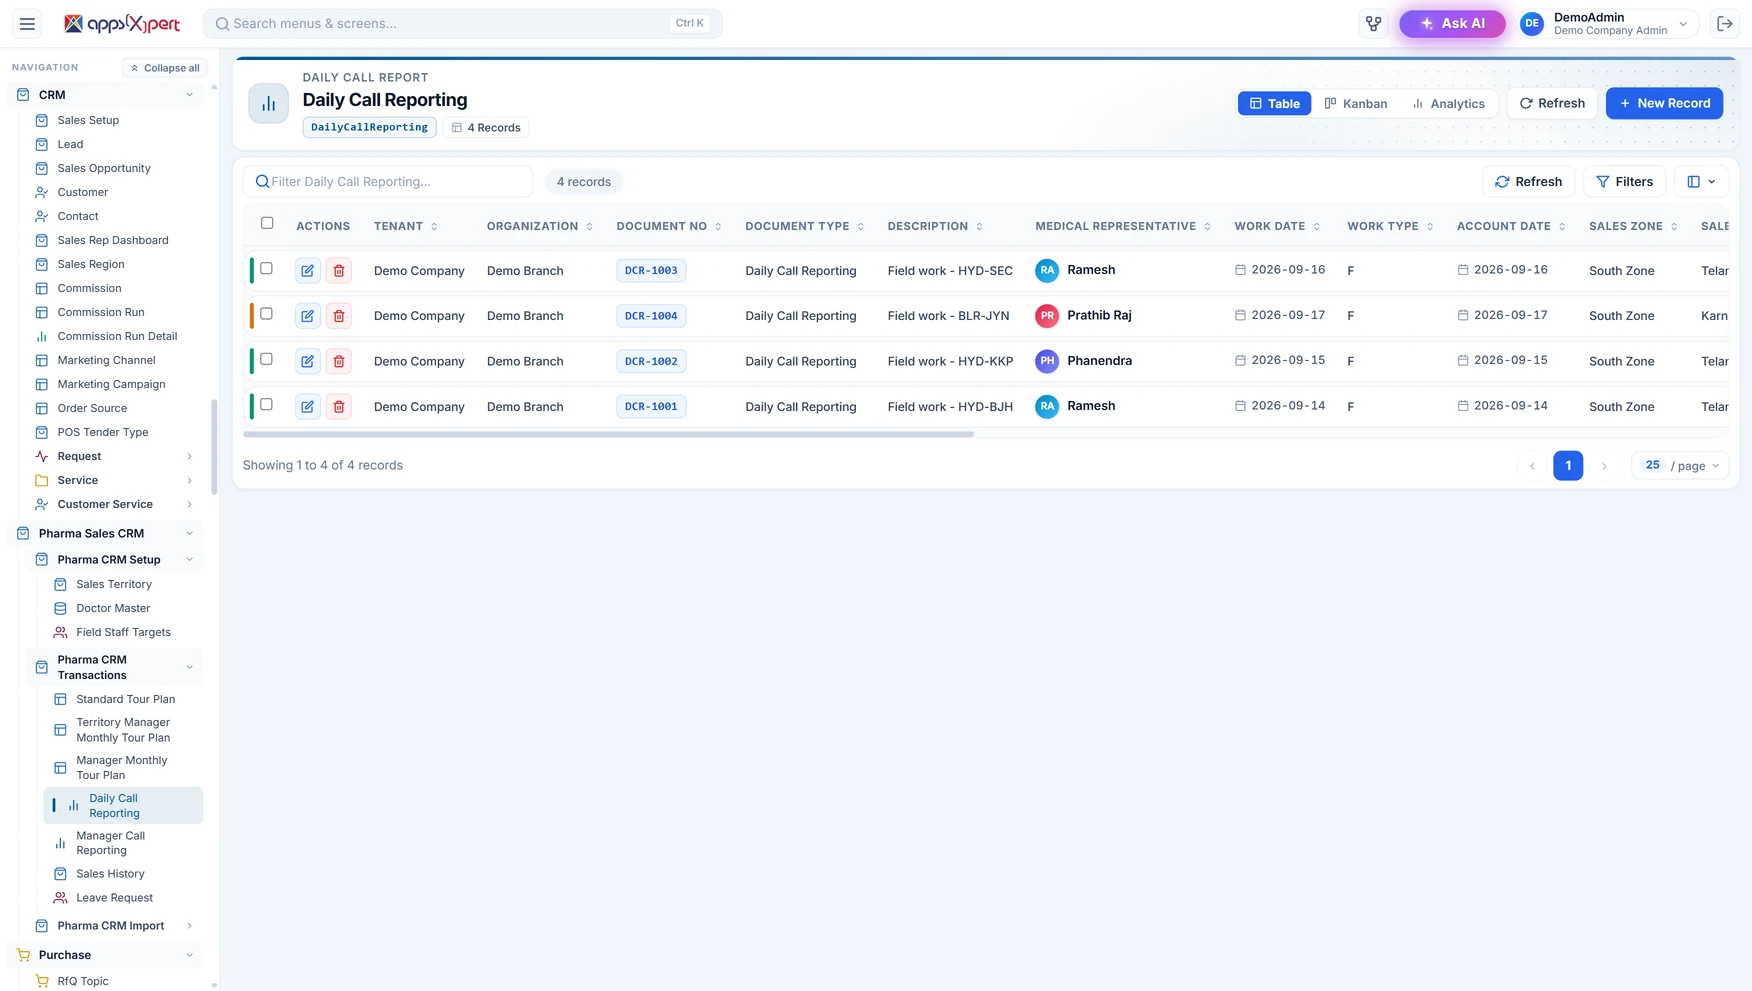Click Collapse all in navigation
Image resolution: width=1752 pixels, height=991 pixels.
[165, 68]
